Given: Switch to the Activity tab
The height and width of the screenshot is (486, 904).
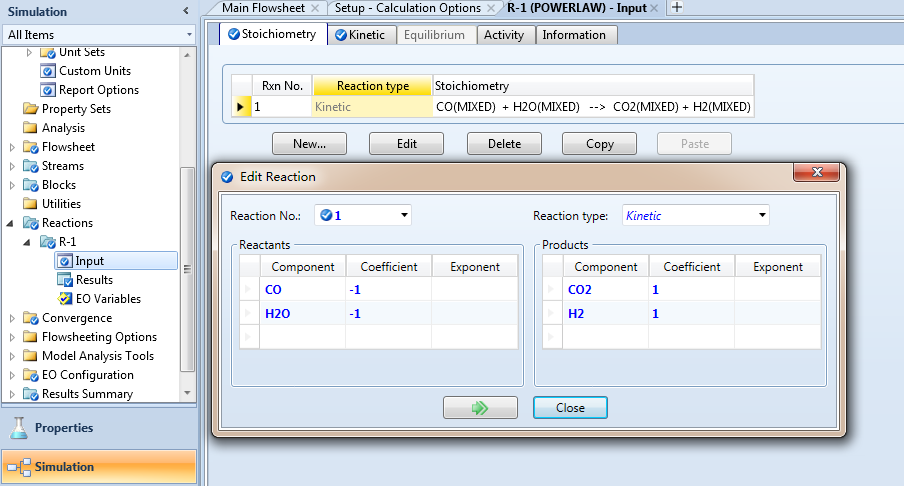Looking at the screenshot, I should pyautogui.click(x=504, y=35).
